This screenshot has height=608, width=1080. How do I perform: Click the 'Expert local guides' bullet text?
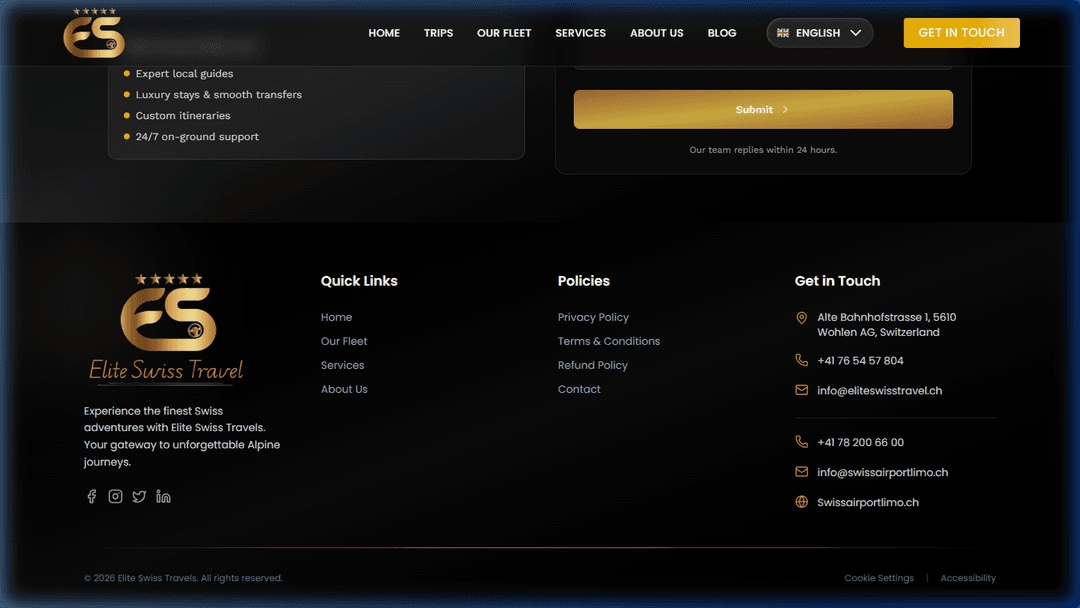(x=184, y=74)
